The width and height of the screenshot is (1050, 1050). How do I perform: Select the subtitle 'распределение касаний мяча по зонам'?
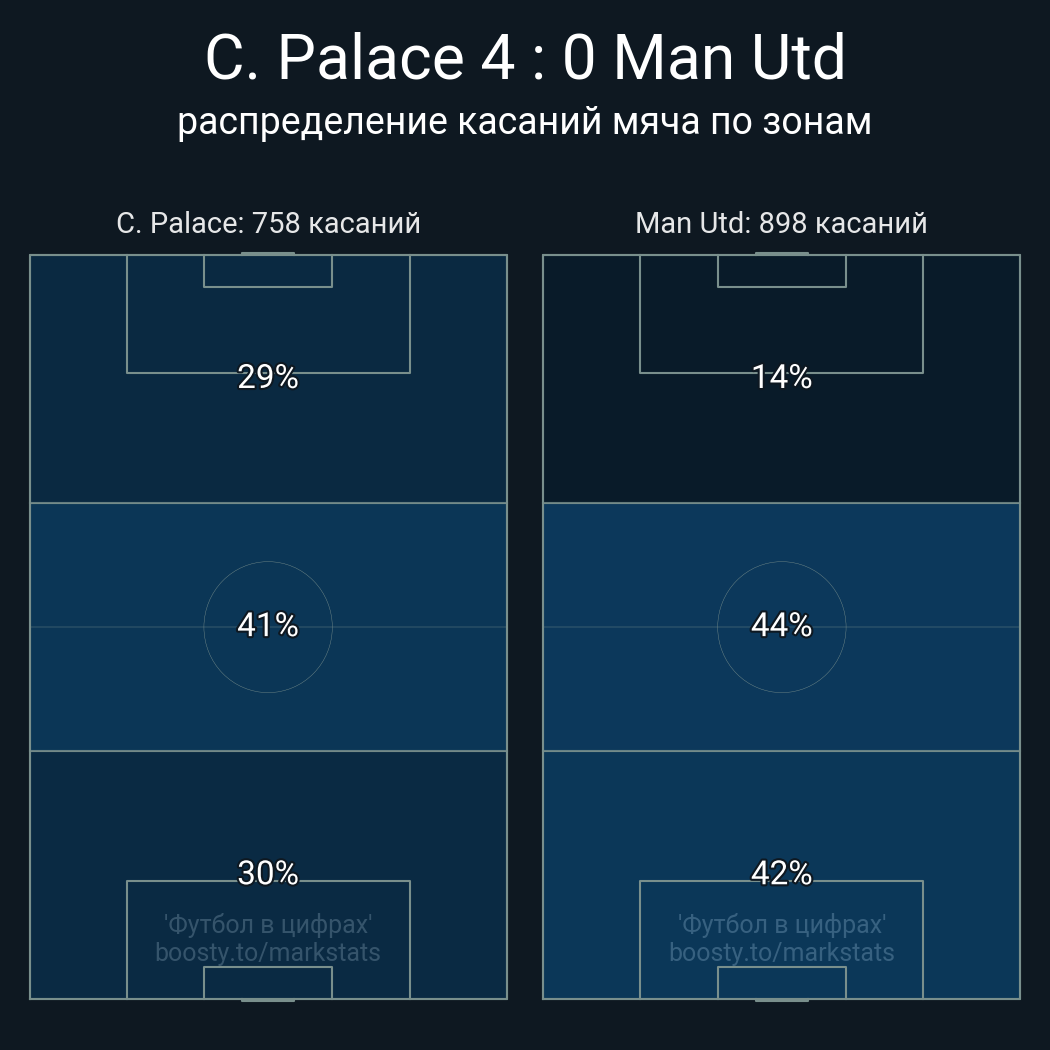[524, 121]
